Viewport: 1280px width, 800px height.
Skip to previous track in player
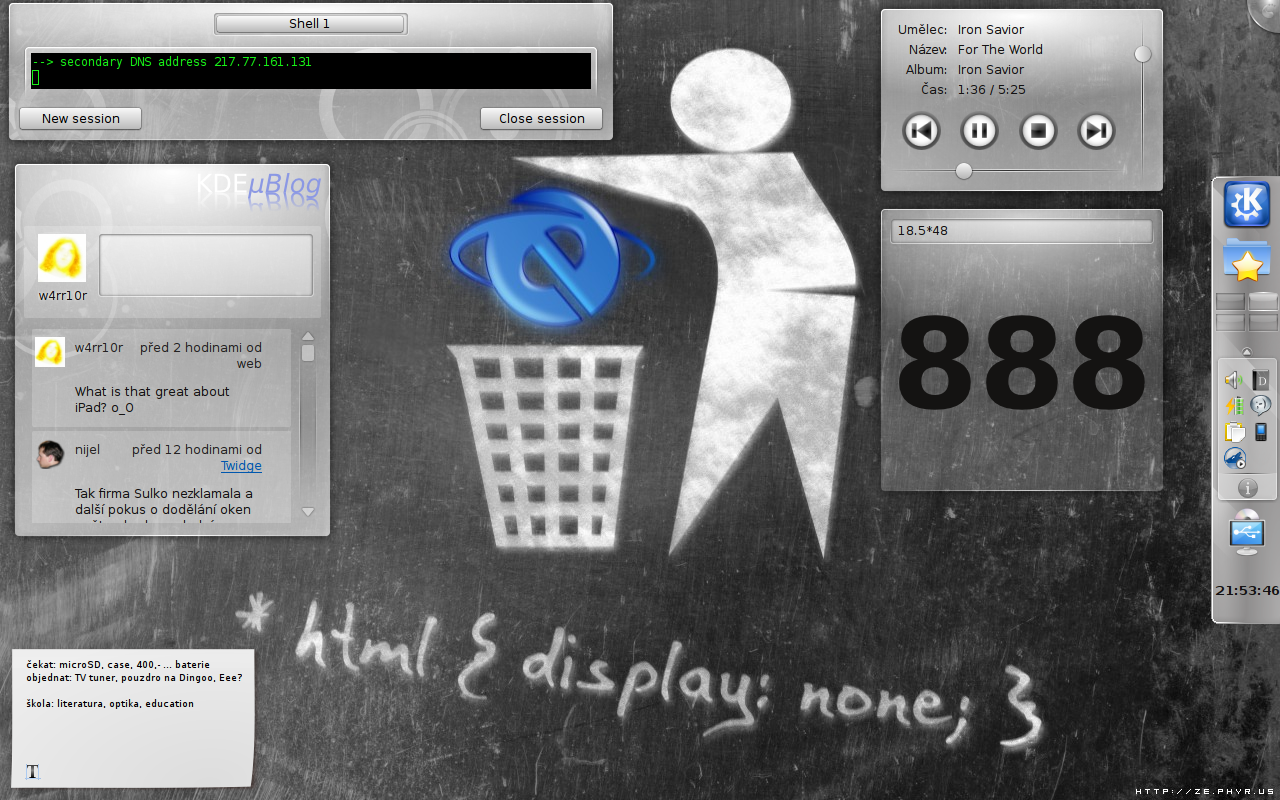point(921,130)
